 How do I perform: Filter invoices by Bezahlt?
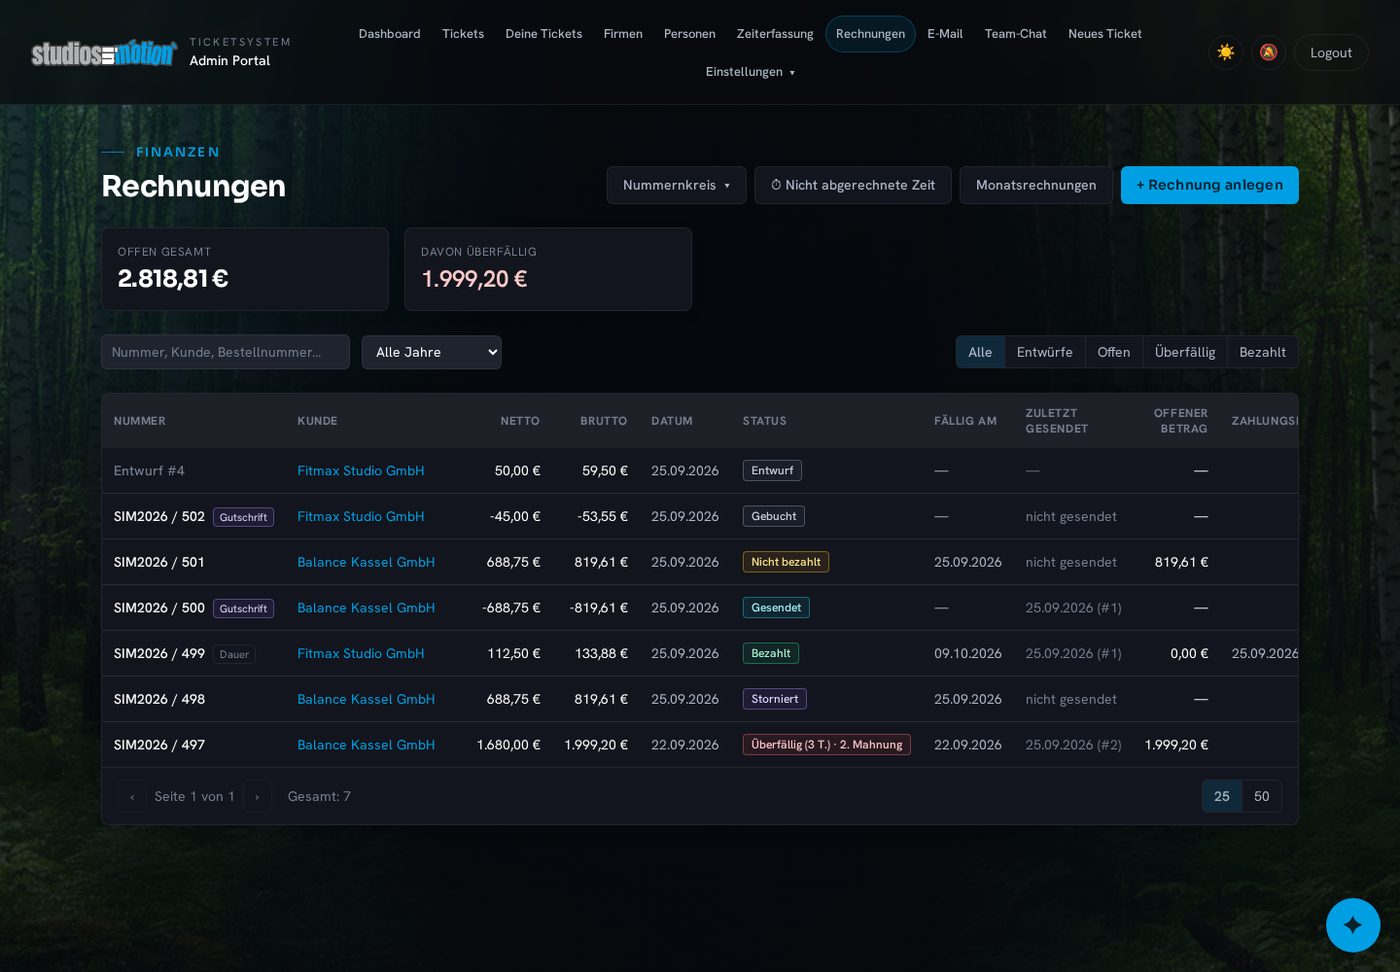pos(1263,352)
